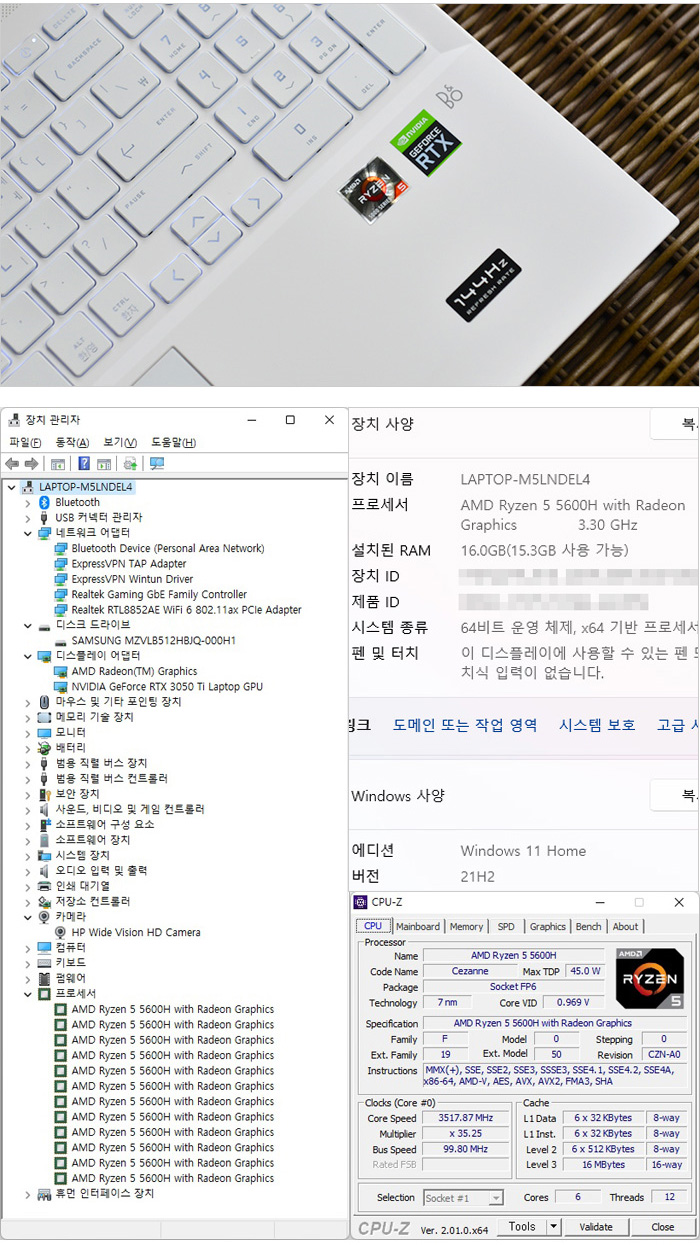This screenshot has width=700, height=1245.
Task: Click the Ryzen 5 logo in CPU-Z
Action: click(649, 978)
